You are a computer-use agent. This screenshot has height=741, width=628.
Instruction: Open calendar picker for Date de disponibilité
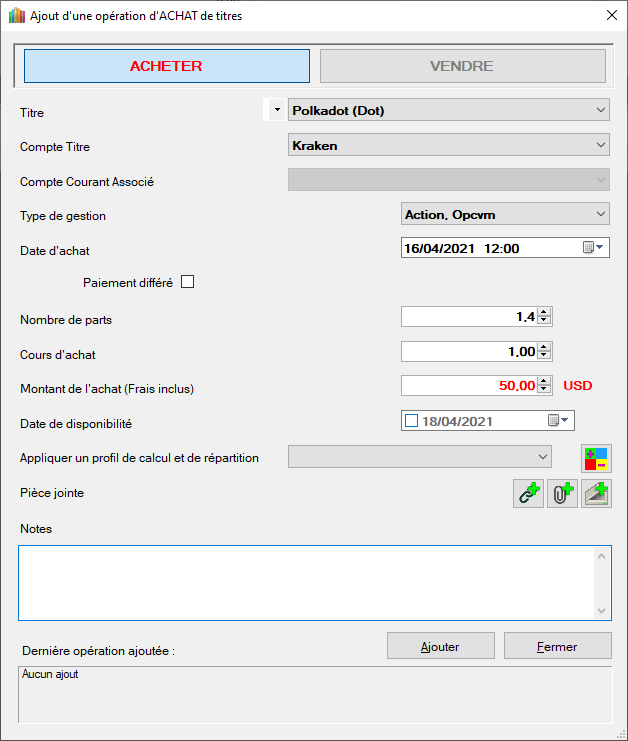coord(558,421)
